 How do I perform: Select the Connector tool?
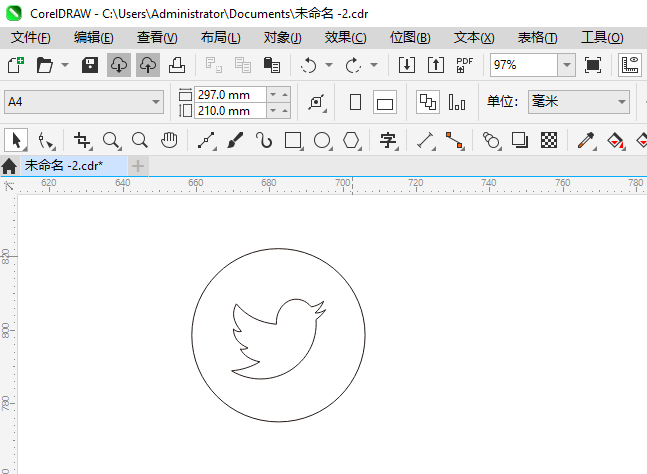tap(455, 141)
